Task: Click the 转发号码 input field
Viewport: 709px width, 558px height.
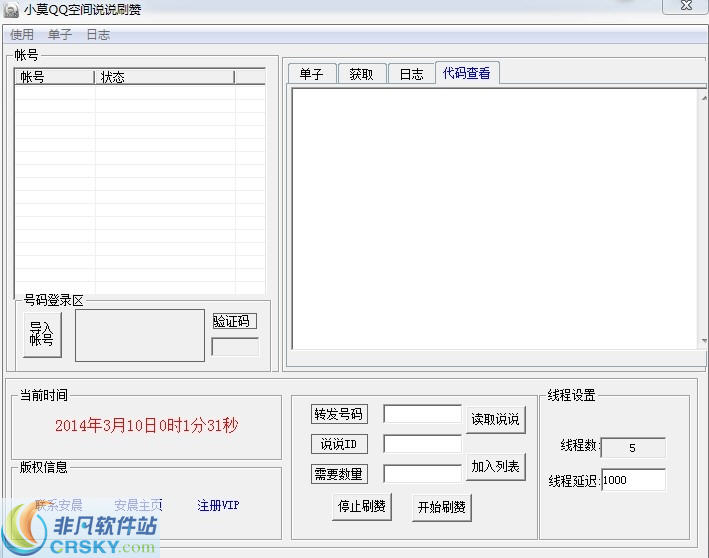Action: (x=422, y=414)
